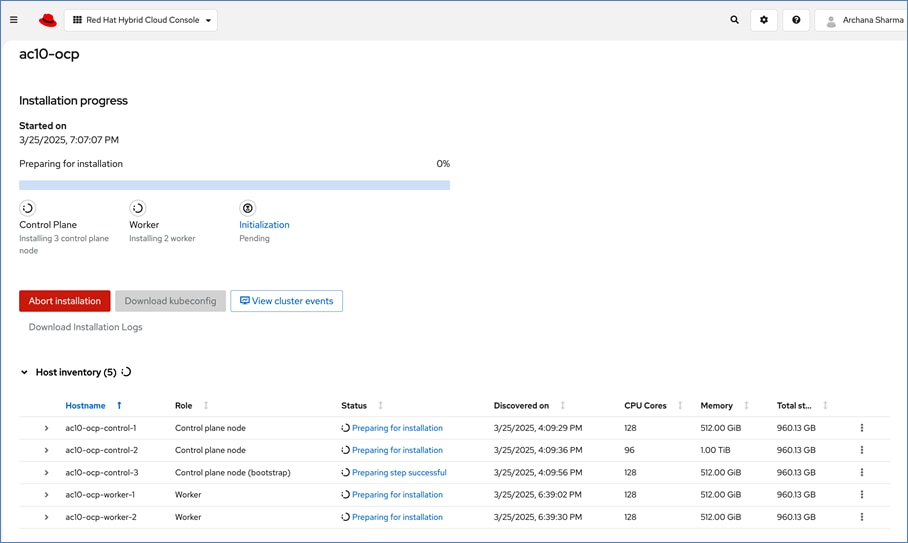
Task: Click the 3/25/2025, 6:39:30 PM timestamp
Action: coord(538,517)
